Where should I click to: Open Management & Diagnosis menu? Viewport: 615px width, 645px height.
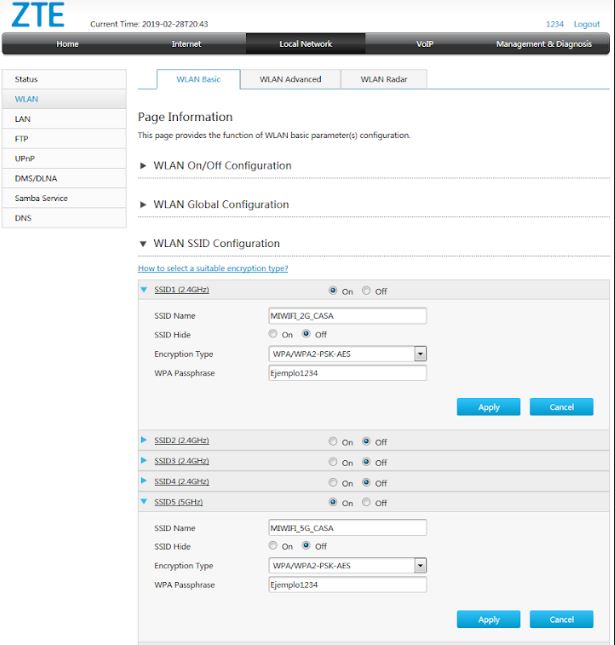tap(544, 44)
